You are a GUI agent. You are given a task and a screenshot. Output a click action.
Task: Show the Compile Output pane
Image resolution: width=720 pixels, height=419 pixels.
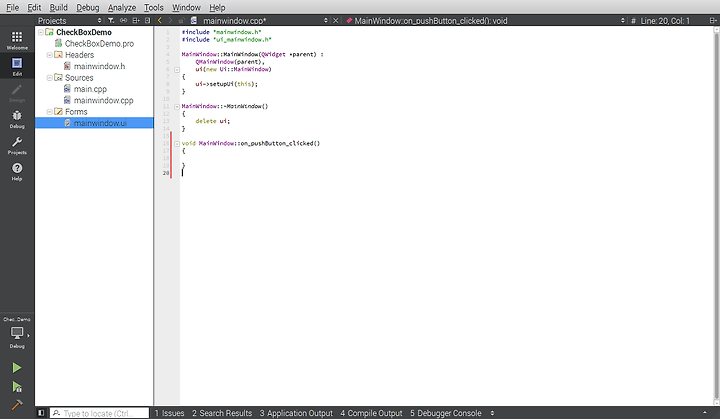pyautogui.click(x=371, y=413)
